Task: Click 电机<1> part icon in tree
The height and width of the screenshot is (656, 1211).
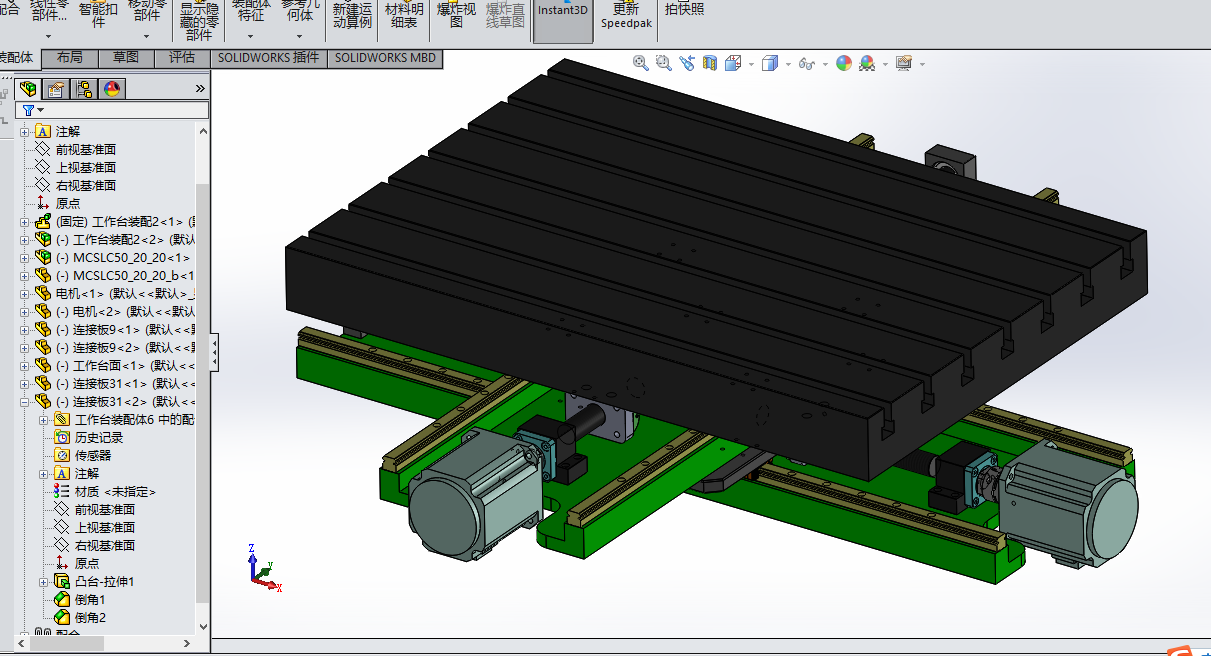Action: tap(42, 293)
